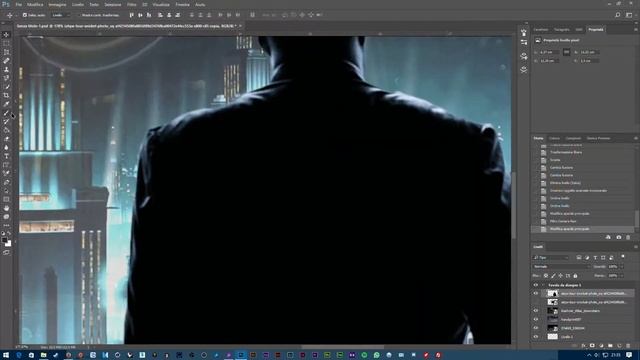Select Filtro Camera Raw history state

[x=563, y=221]
